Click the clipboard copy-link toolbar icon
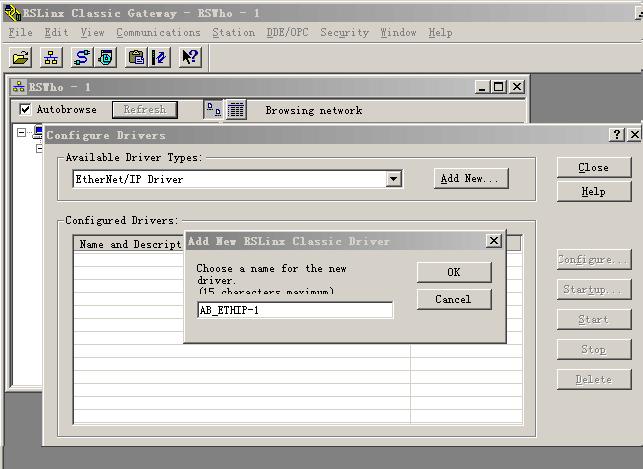The width and height of the screenshot is (643, 469). 136,57
